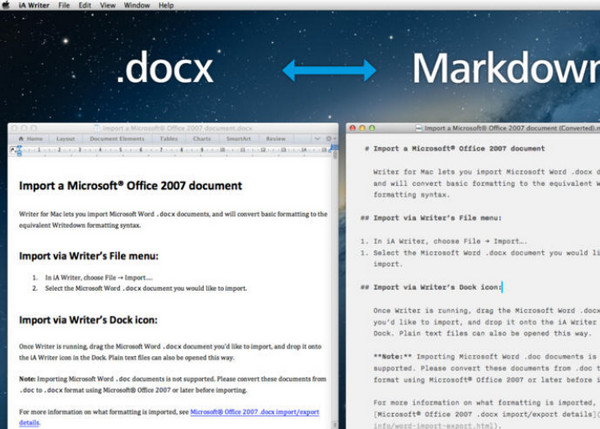This screenshot has height=429, width=600.
Task: Click the tab-stop selector left of the ruler
Action: 12,150
